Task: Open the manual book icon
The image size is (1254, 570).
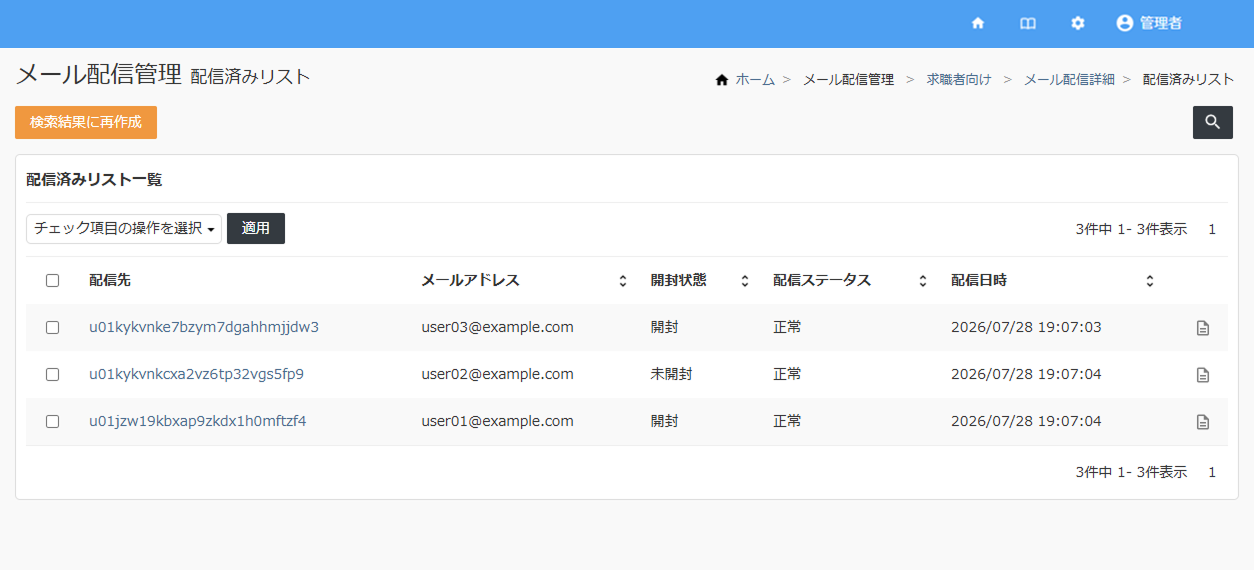Action: [1028, 23]
